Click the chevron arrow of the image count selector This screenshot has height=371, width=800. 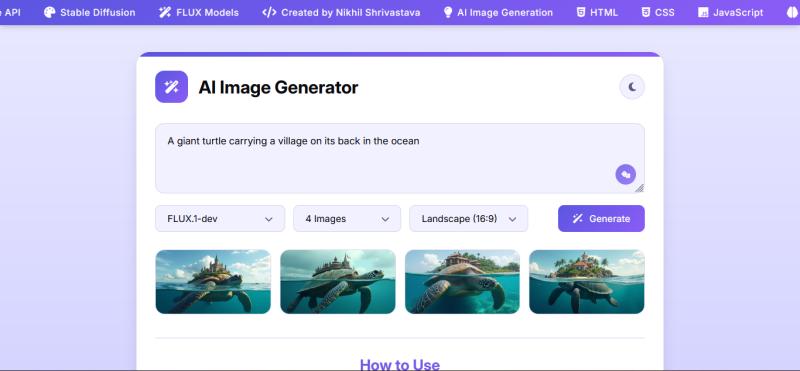385,219
